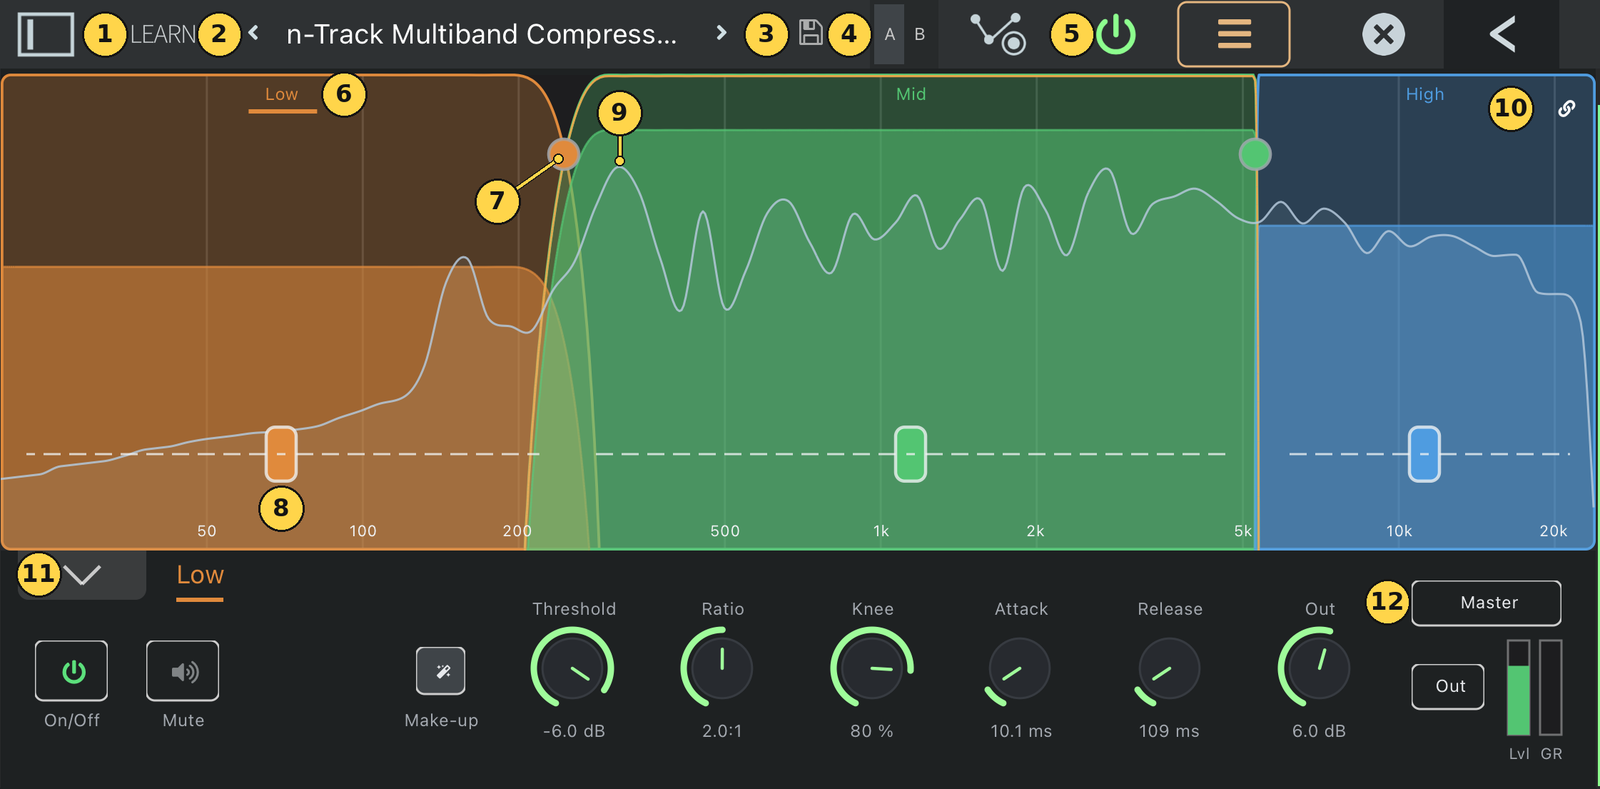The width and height of the screenshot is (1600, 789).
Task: Click the 109 ms release value
Action: click(1169, 731)
